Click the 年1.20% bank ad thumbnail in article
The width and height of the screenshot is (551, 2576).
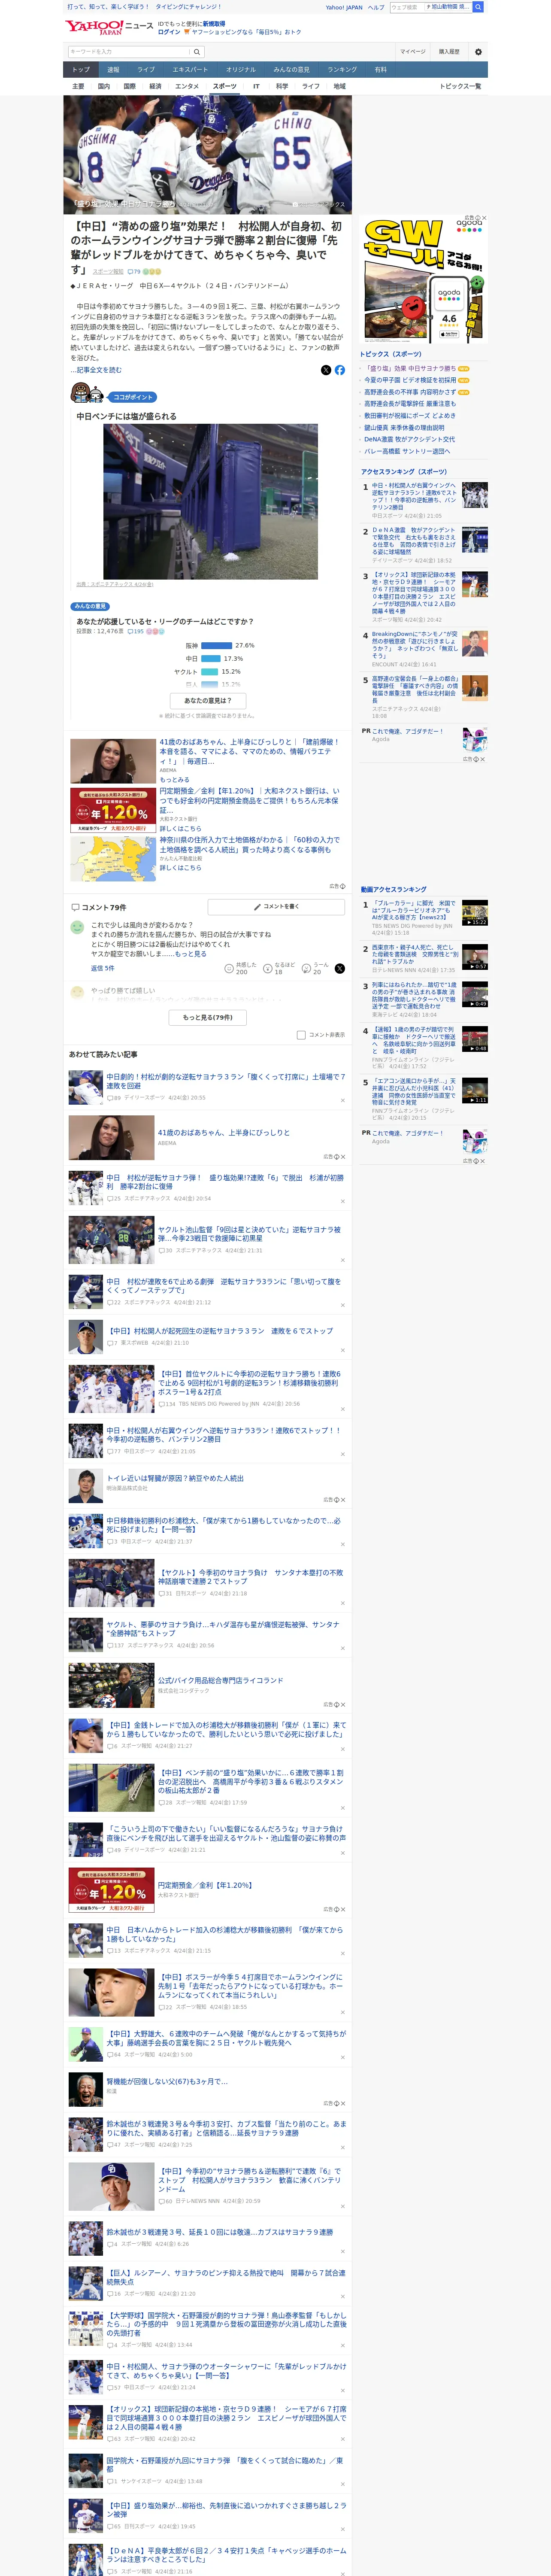pyautogui.click(x=112, y=811)
